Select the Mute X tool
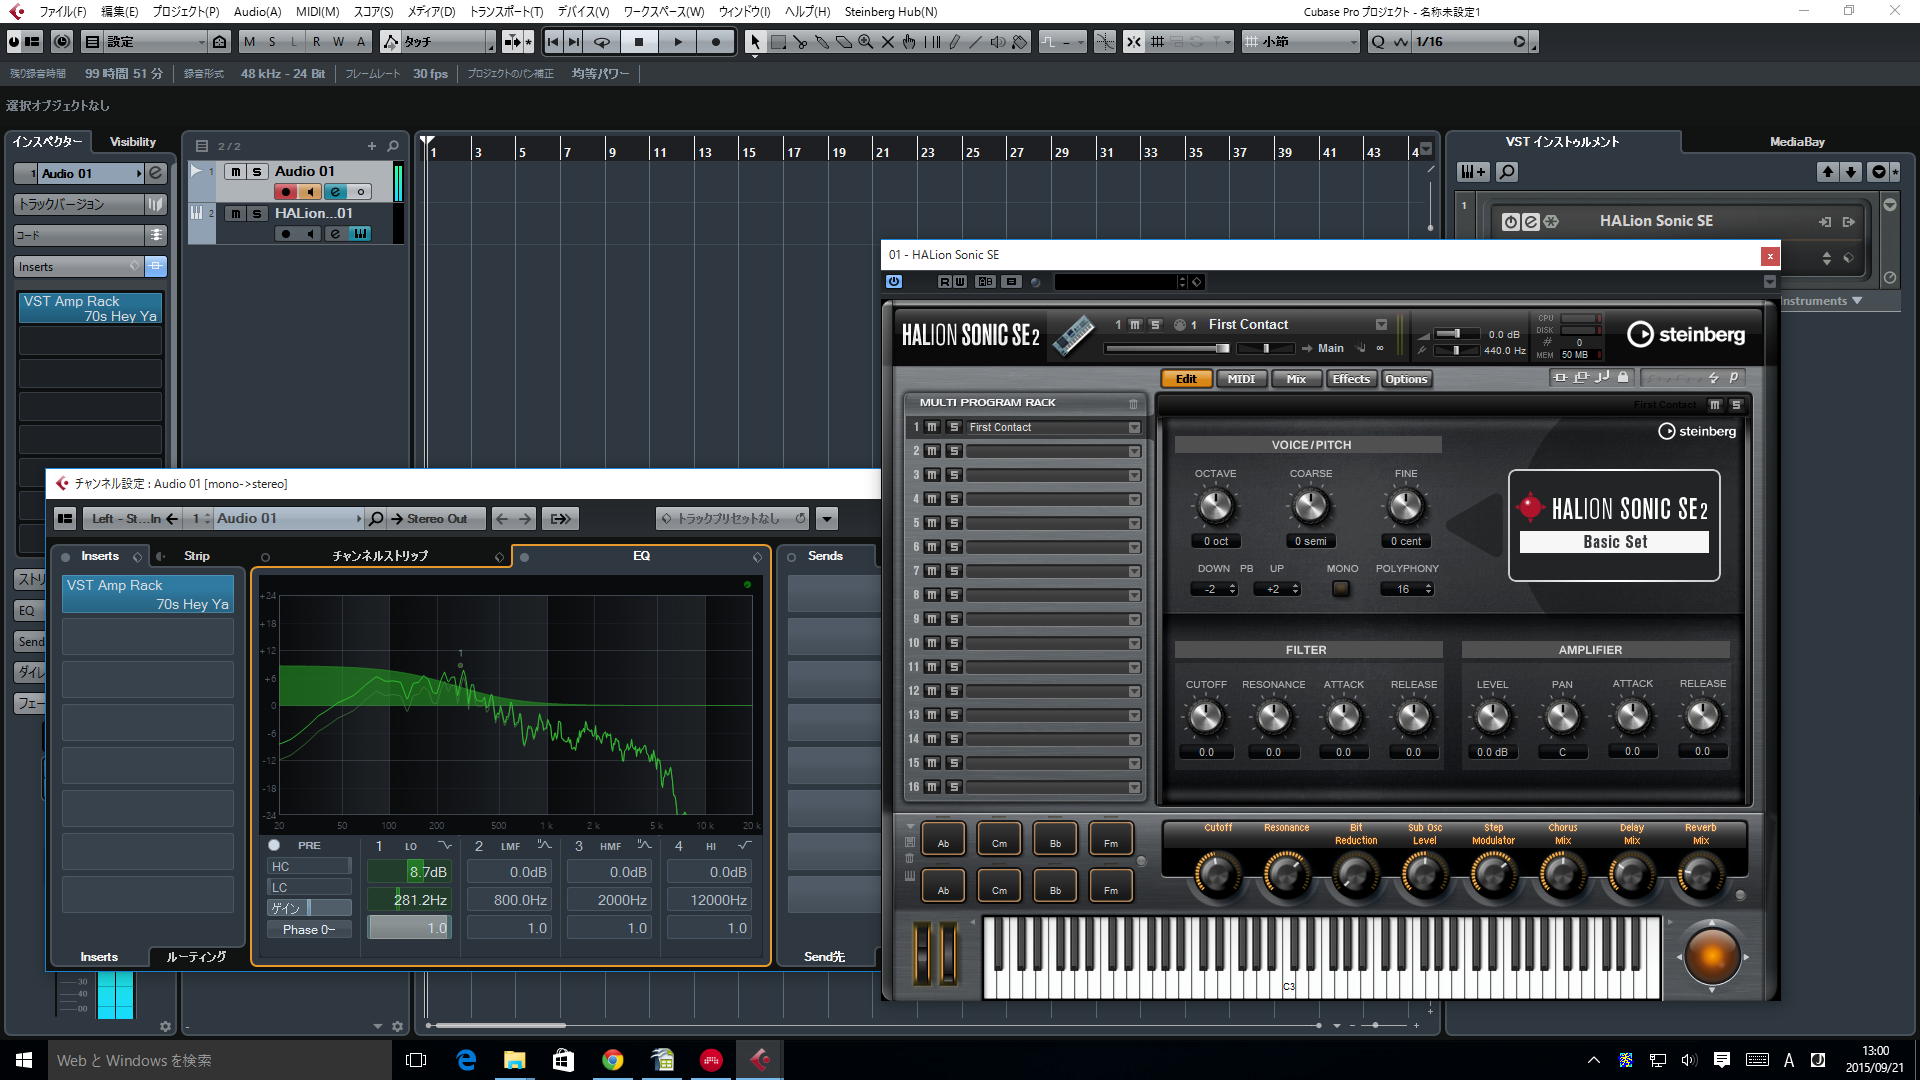This screenshot has height=1080, width=1920. (888, 42)
